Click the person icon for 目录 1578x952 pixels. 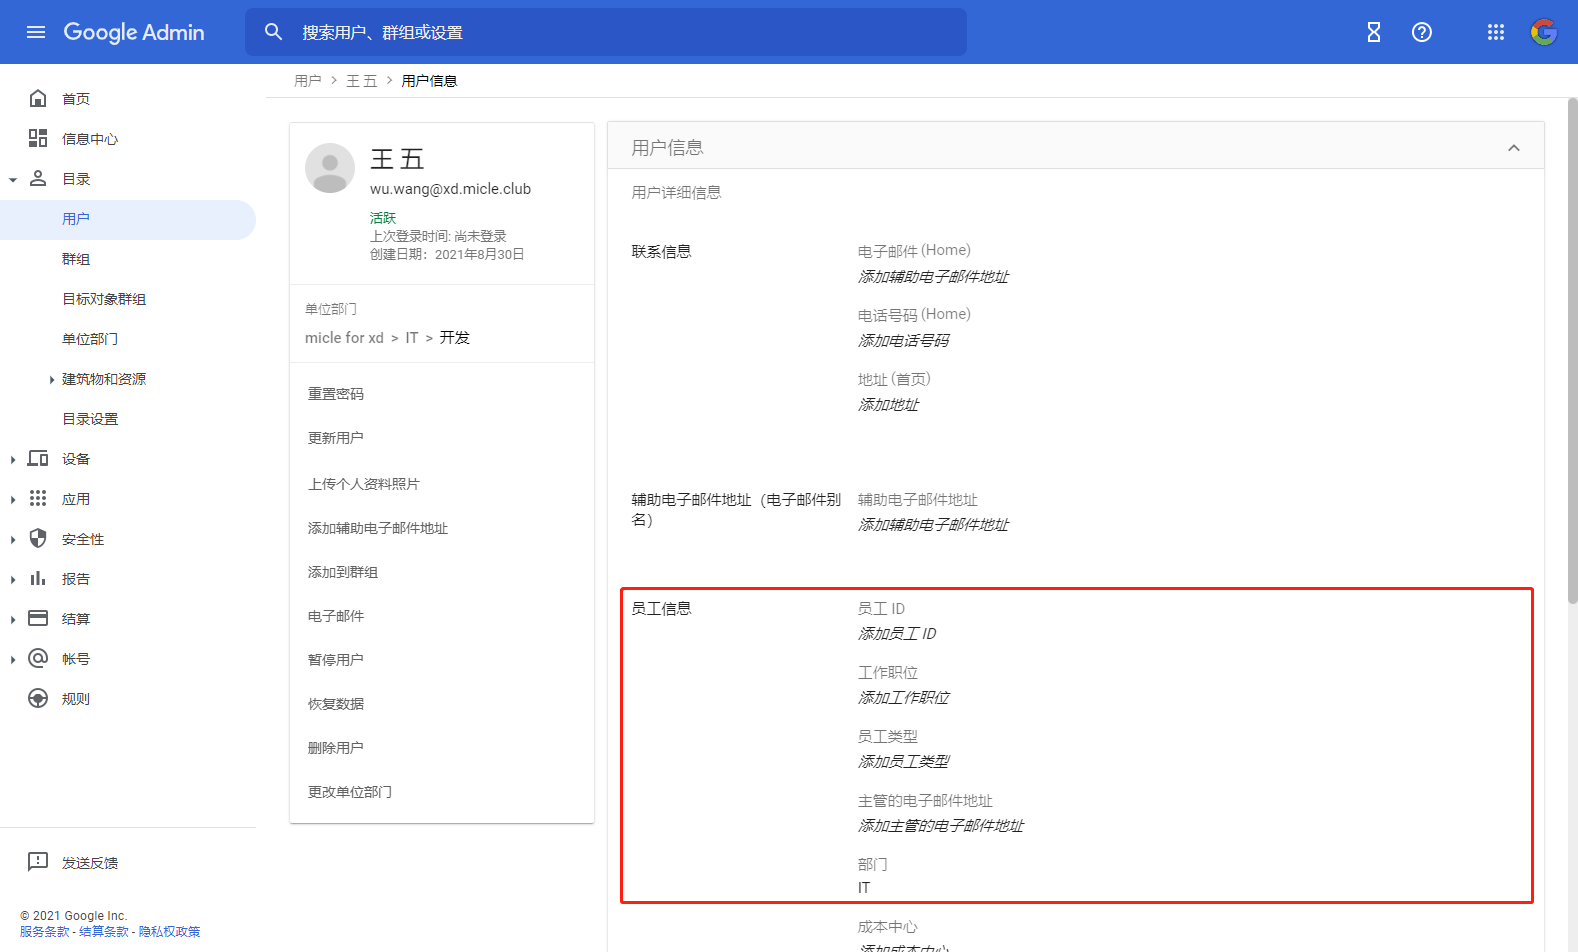point(38,178)
